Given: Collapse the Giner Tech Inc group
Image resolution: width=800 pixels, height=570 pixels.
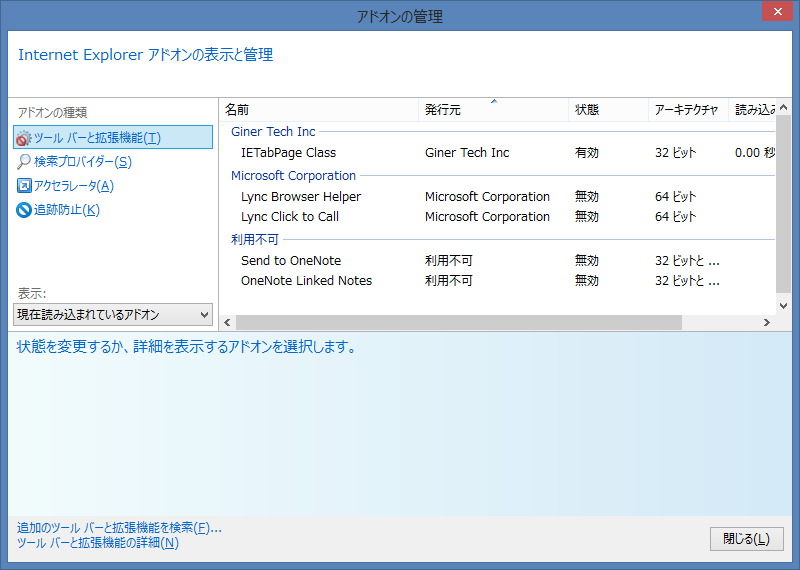Looking at the screenshot, I should 273,132.
